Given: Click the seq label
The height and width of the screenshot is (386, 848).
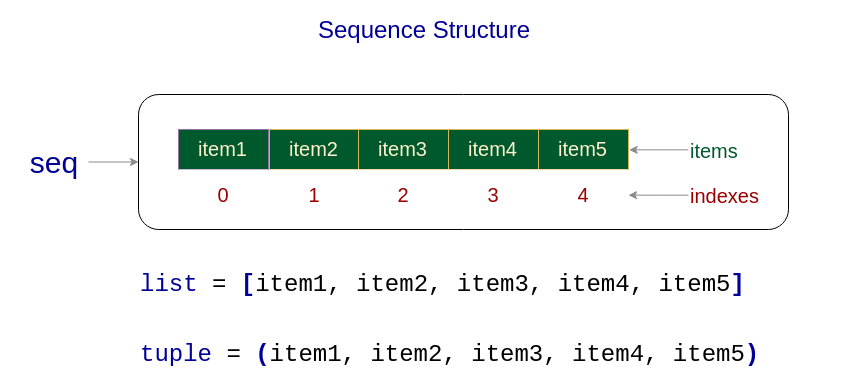Looking at the screenshot, I should [54, 163].
